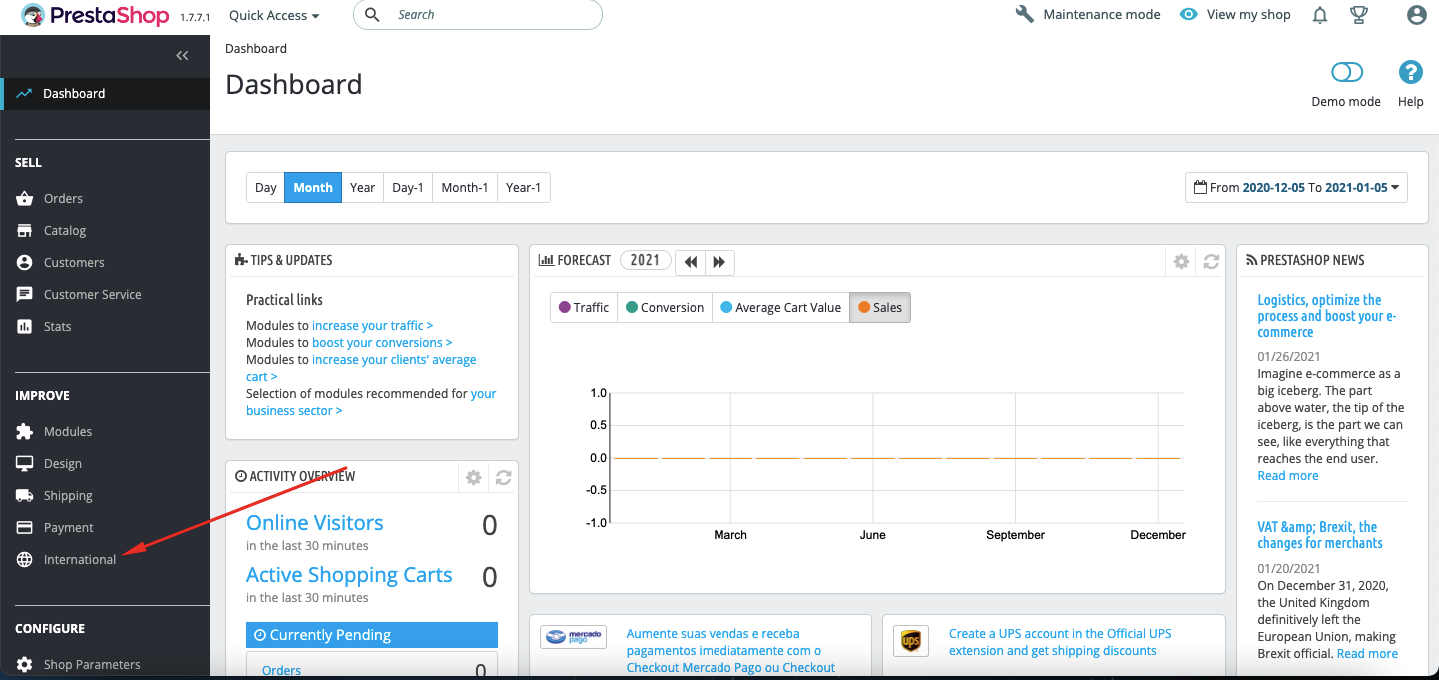Image resolution: width=1439 pixels, height=680 pixels.
Task: Open the Quick Access dropdown
Action: 274,15
